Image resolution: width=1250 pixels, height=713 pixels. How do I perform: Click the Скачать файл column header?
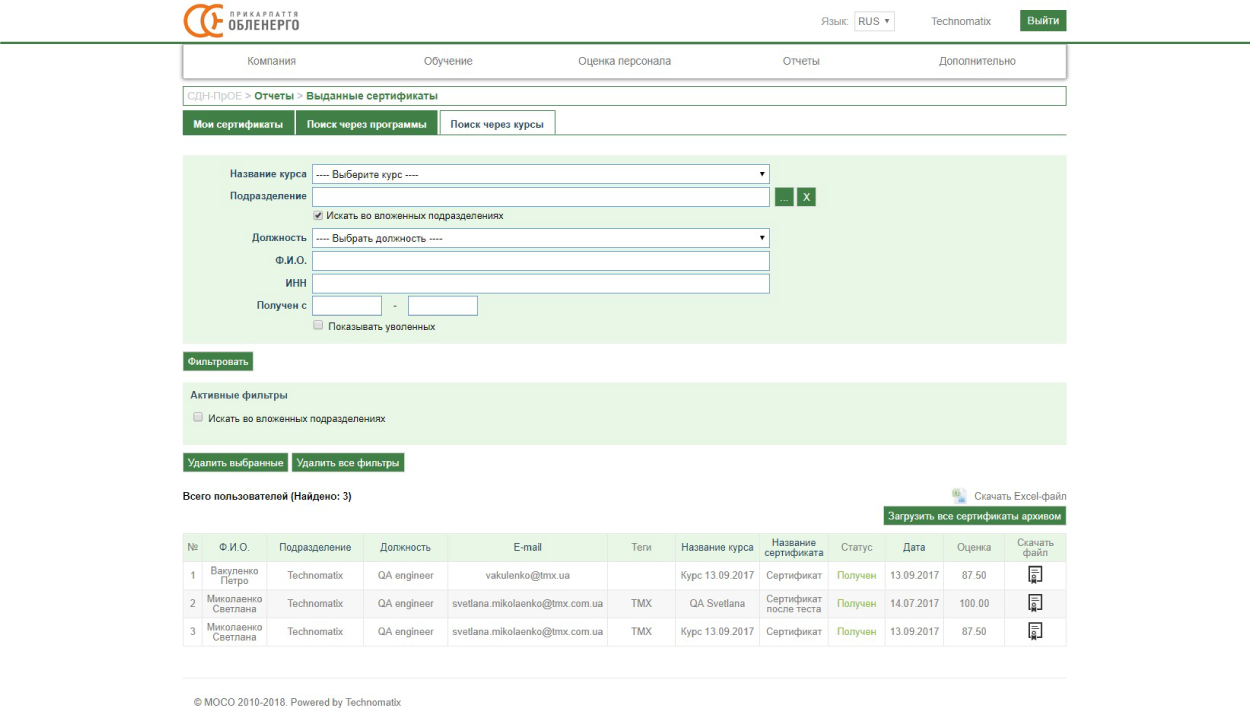1035,548
